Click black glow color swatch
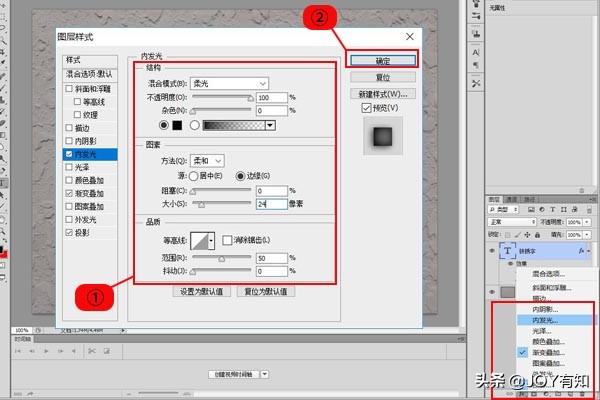Image resolution: width=600 pixels, height=400 pixels. coord(177,125)
